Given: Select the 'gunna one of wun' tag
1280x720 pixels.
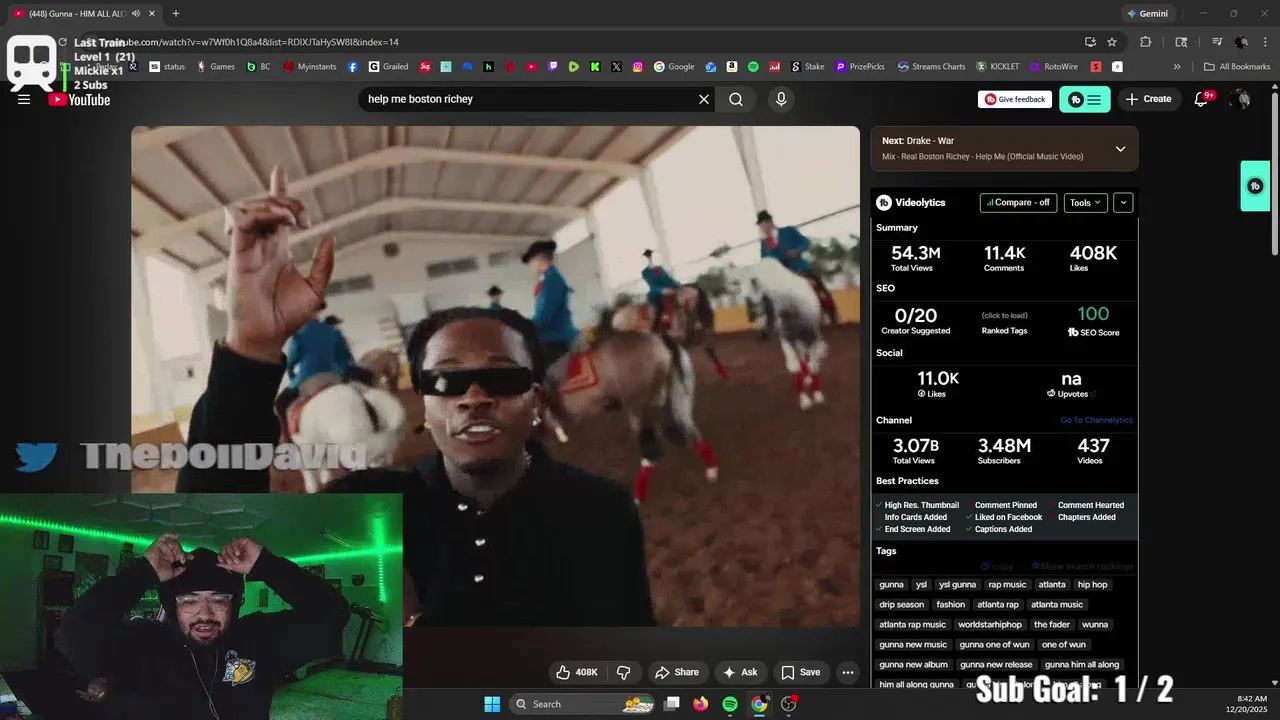Looking at the screenshot, I should 994,645.
